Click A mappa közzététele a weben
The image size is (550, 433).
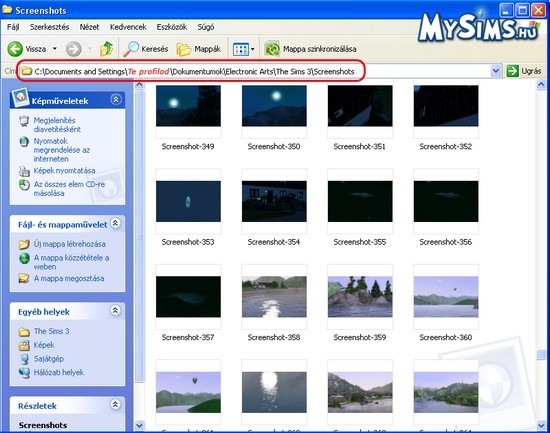[71, 262]
